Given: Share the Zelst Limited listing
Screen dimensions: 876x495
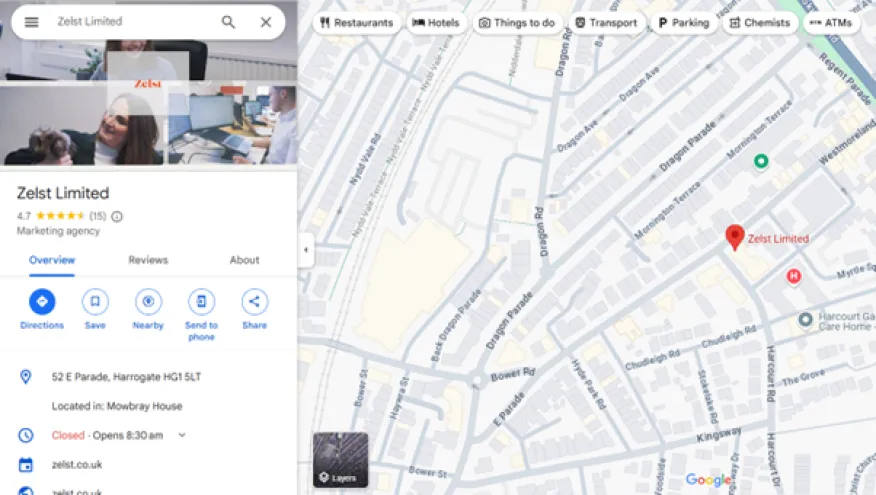Looking at the screenshot, I should pyautogui.click(x=254, y=309).
